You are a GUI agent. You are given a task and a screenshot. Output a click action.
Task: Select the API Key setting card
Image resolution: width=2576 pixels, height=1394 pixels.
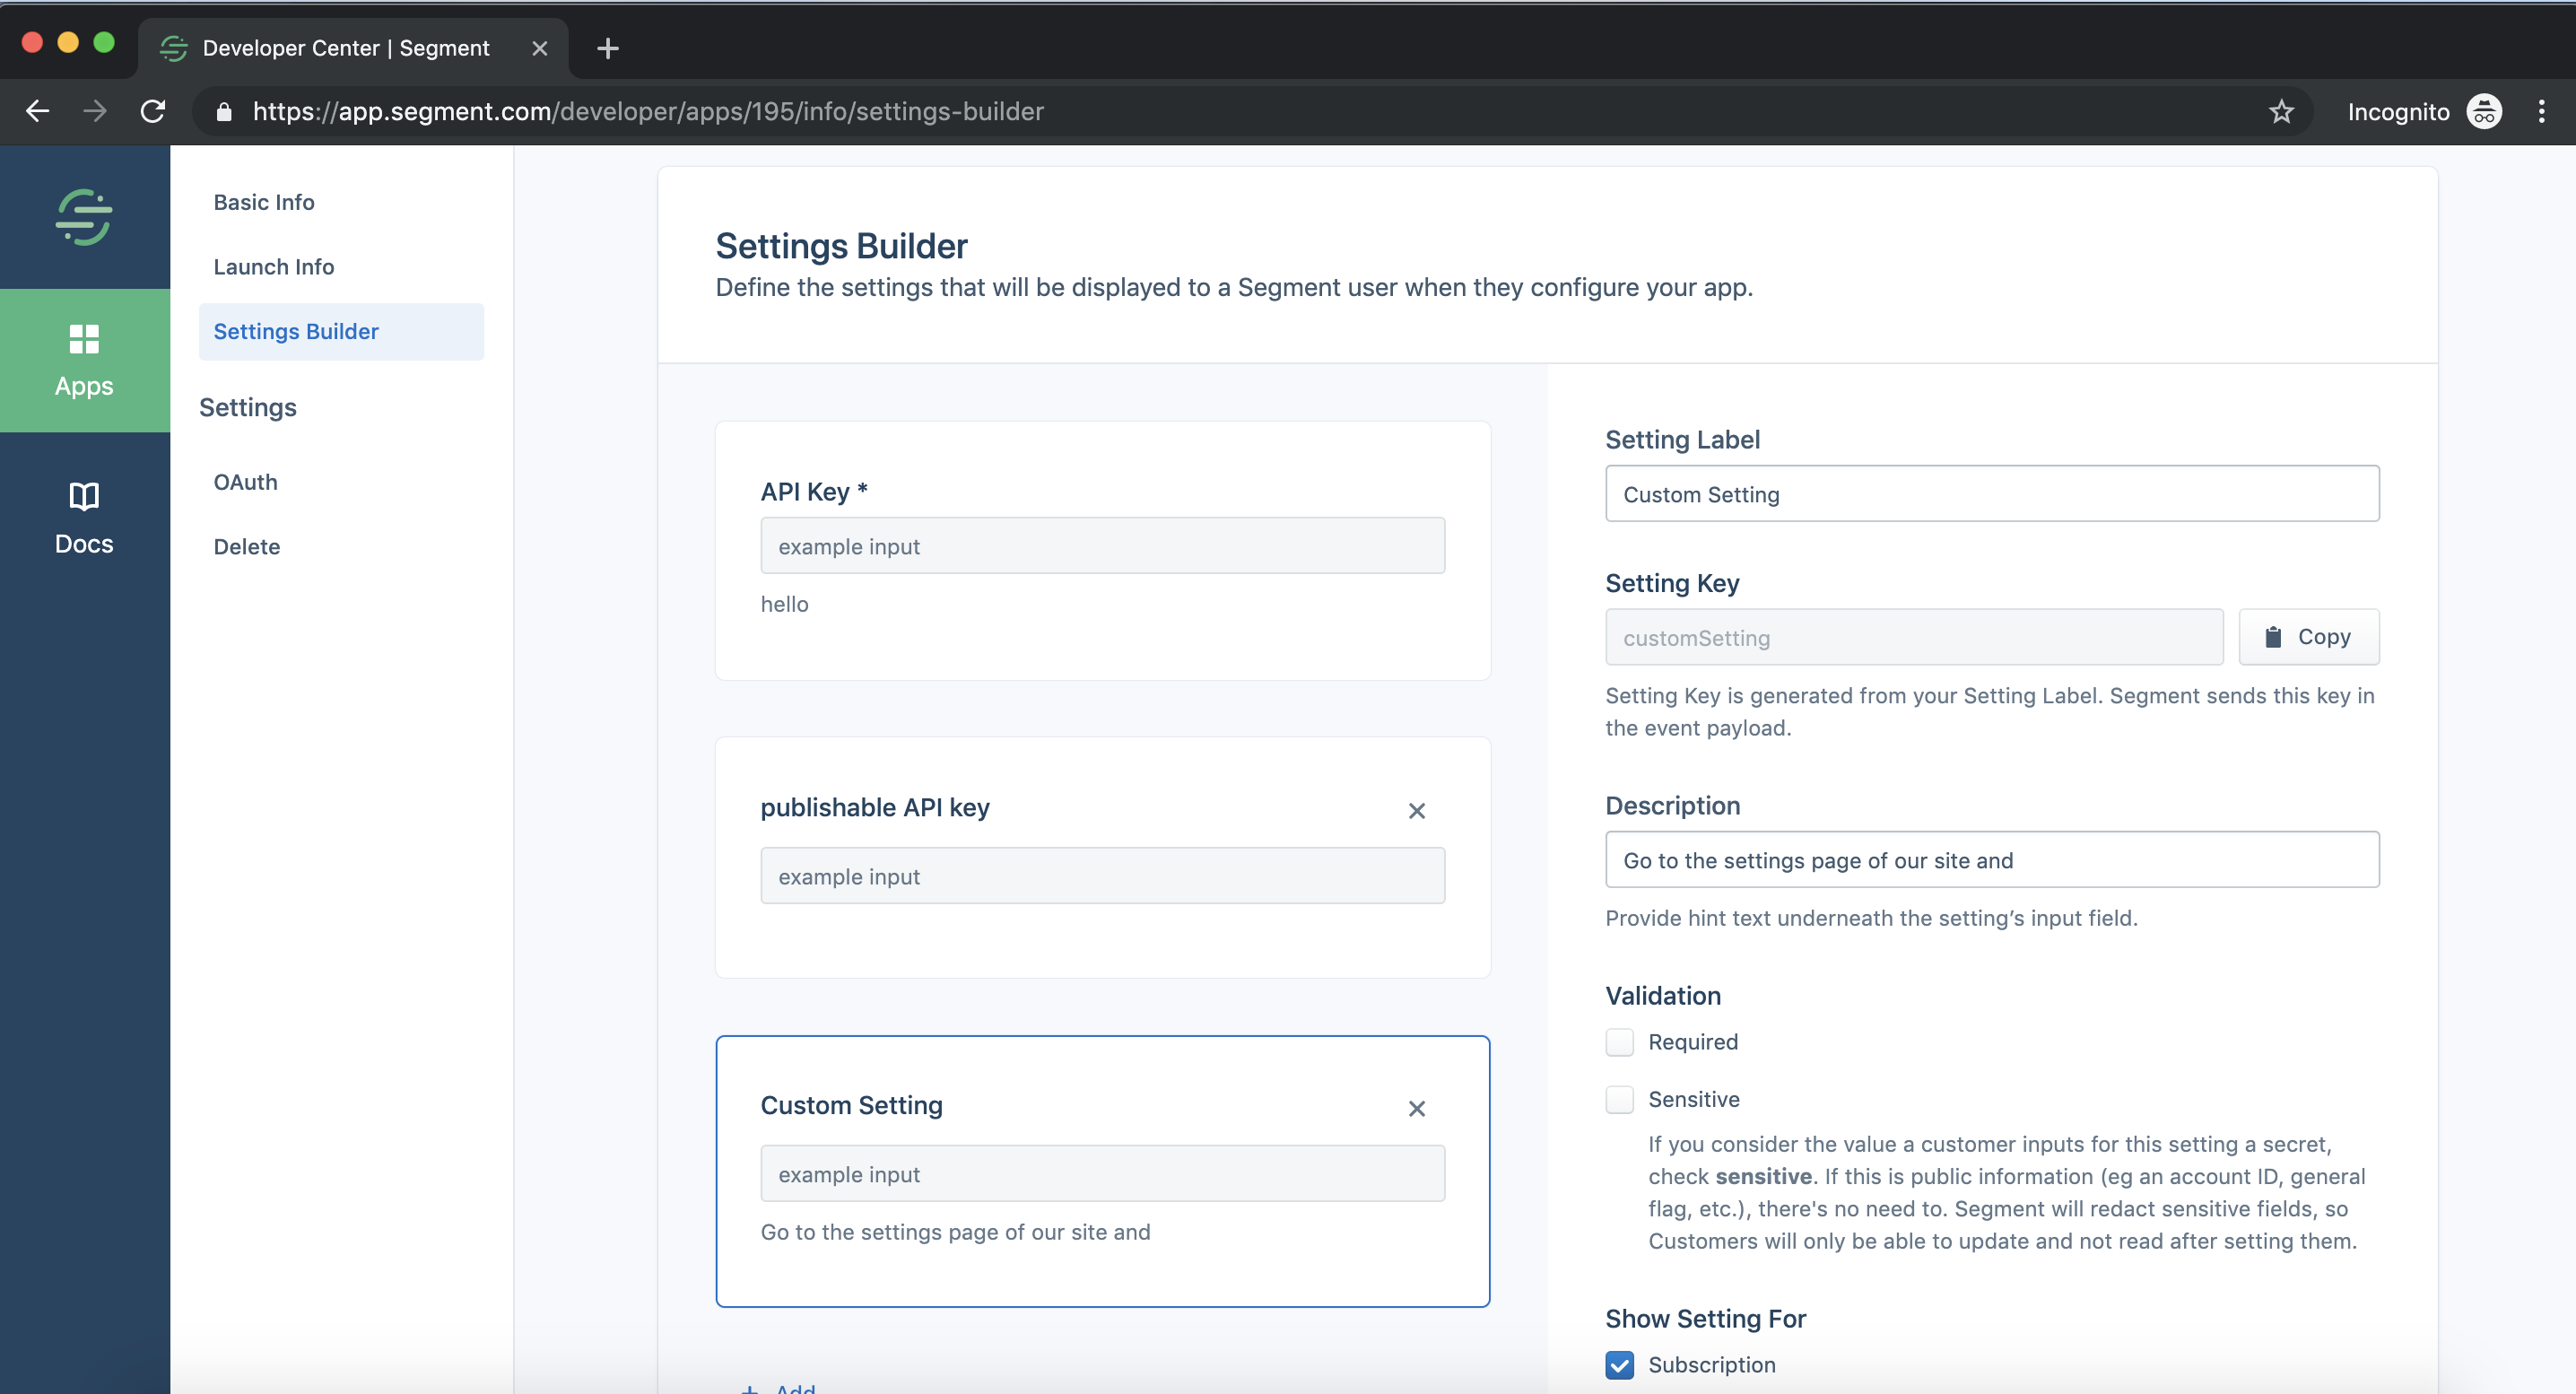pos(1102,550)
